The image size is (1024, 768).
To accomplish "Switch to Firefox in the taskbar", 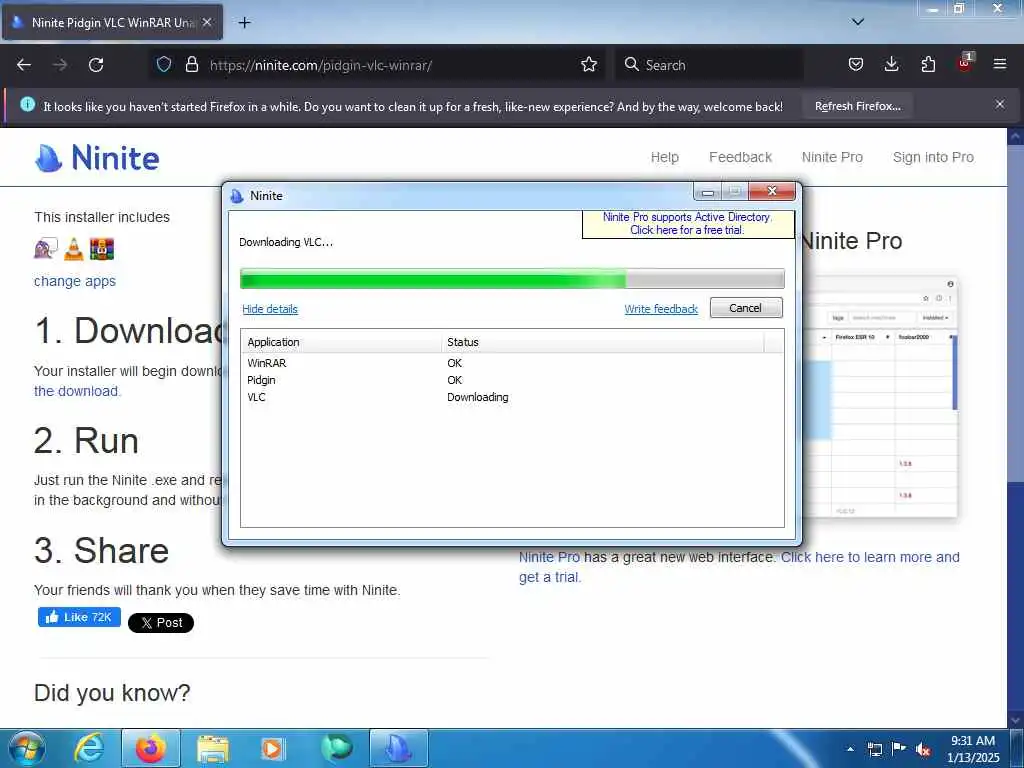I will click(150, 748).
